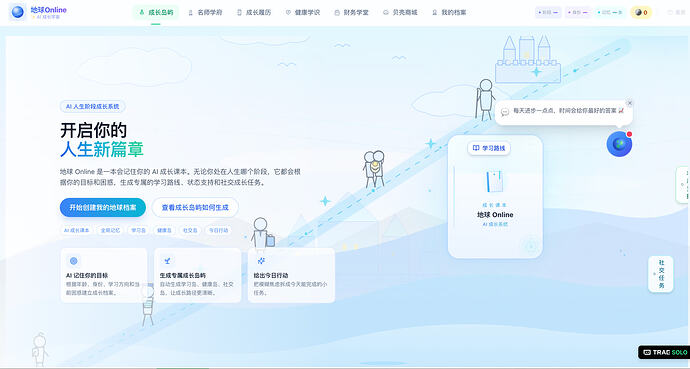
Task: Click the coin balance pill showing 0
Action: pyautogui.click(x=641, y=12)
